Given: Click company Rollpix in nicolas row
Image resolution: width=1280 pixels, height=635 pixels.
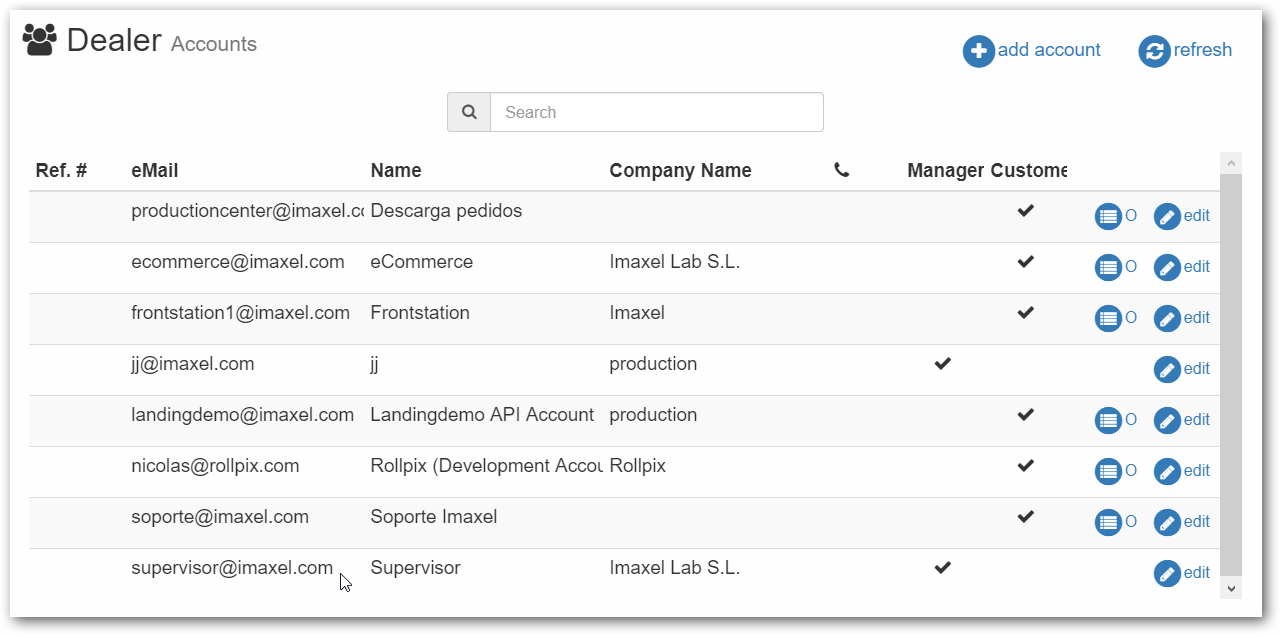Looking at the screenshot, I should tap(638, 466).
